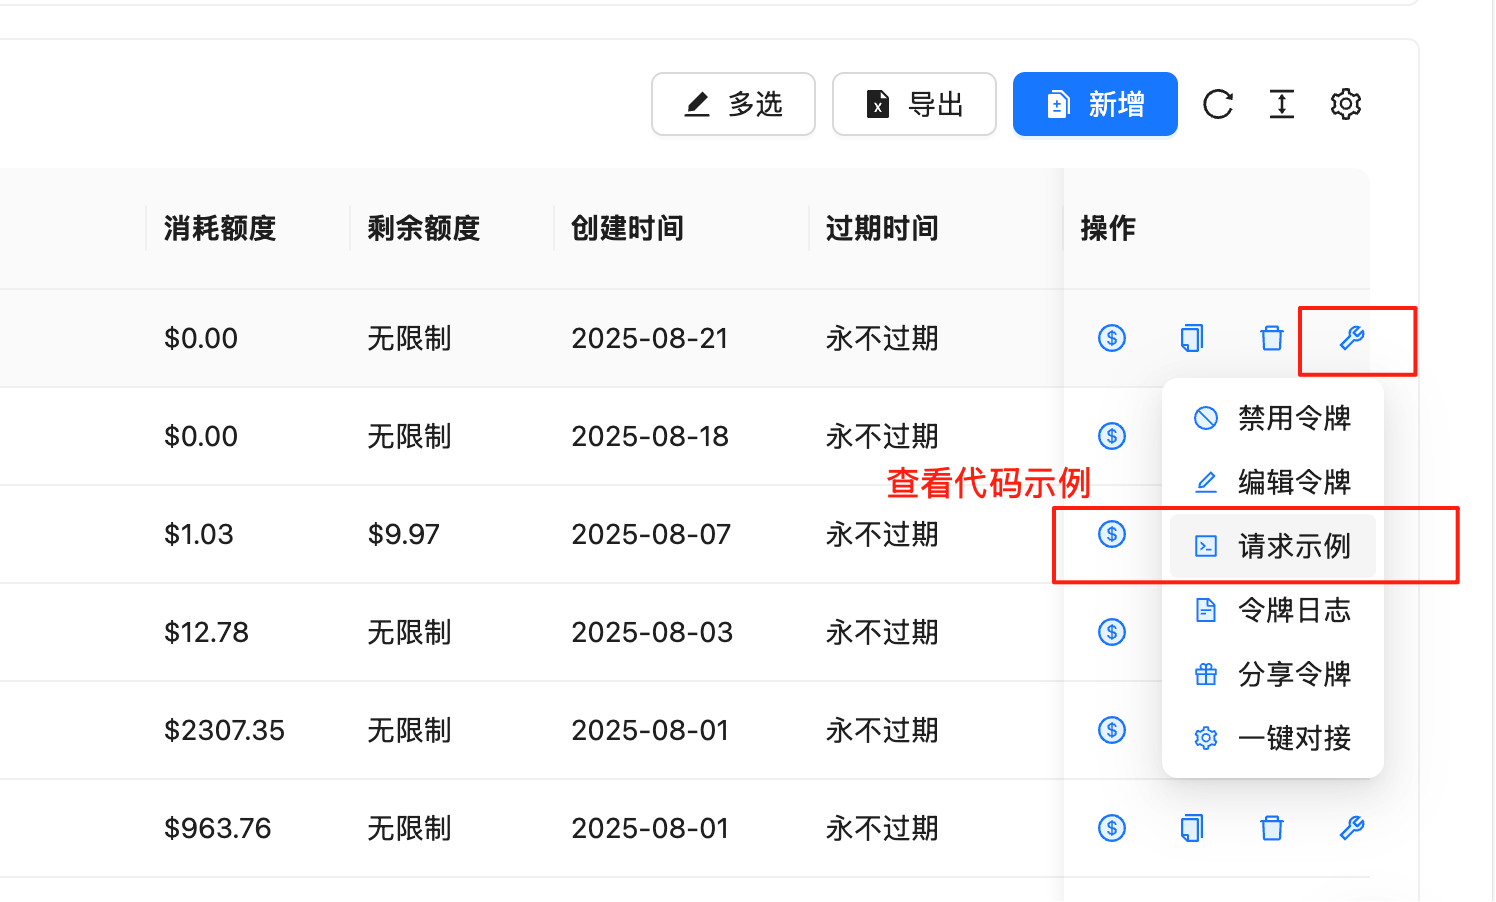Enable multi-select with the 多选 button

point(733,103)
